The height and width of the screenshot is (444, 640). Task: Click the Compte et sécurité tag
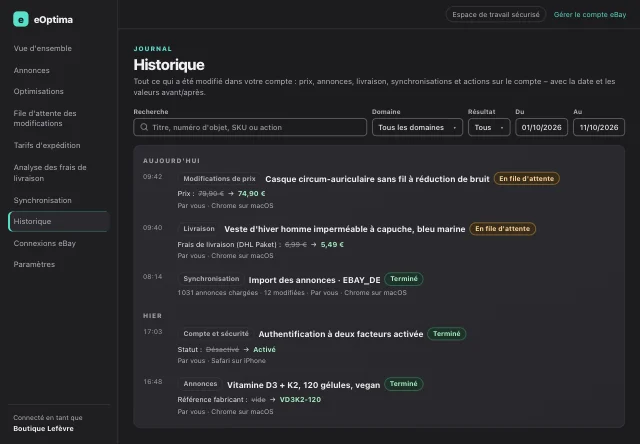216,333
